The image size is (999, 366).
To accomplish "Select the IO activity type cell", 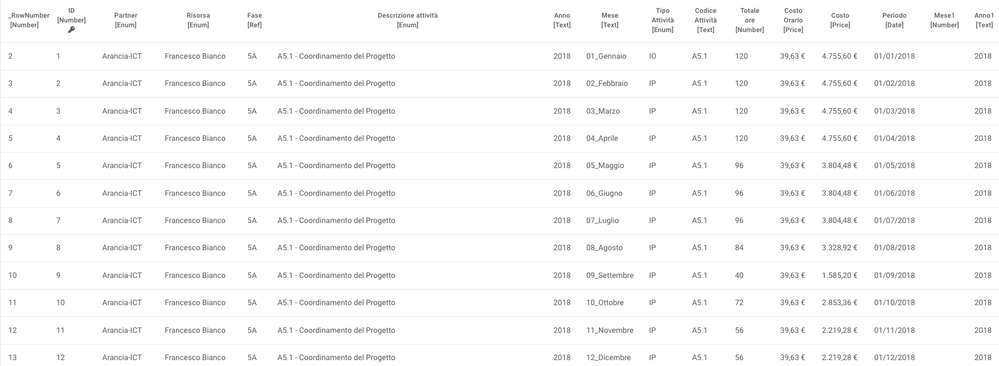I will point(652,56).
